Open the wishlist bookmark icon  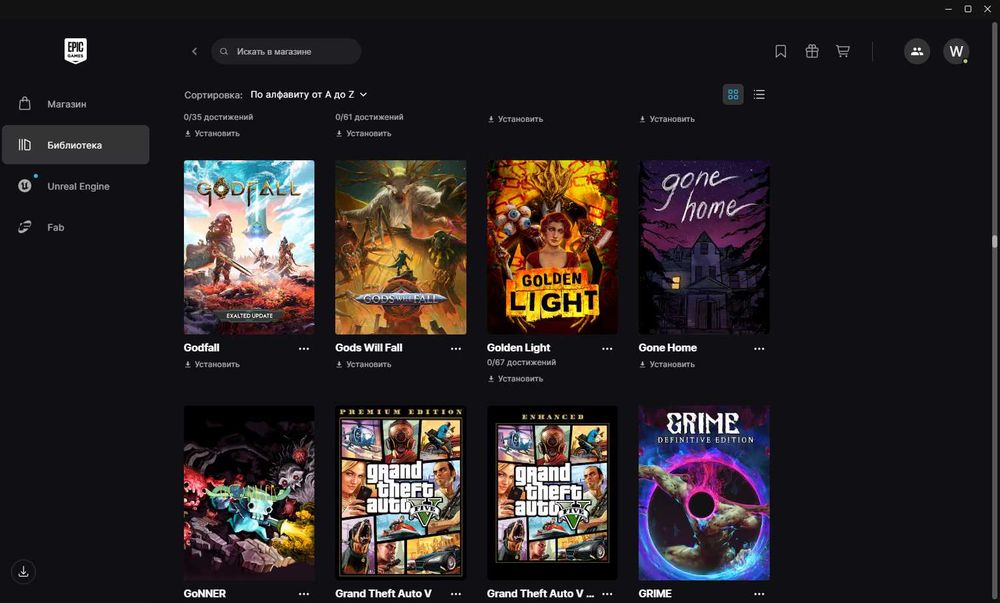pos(780,52)
